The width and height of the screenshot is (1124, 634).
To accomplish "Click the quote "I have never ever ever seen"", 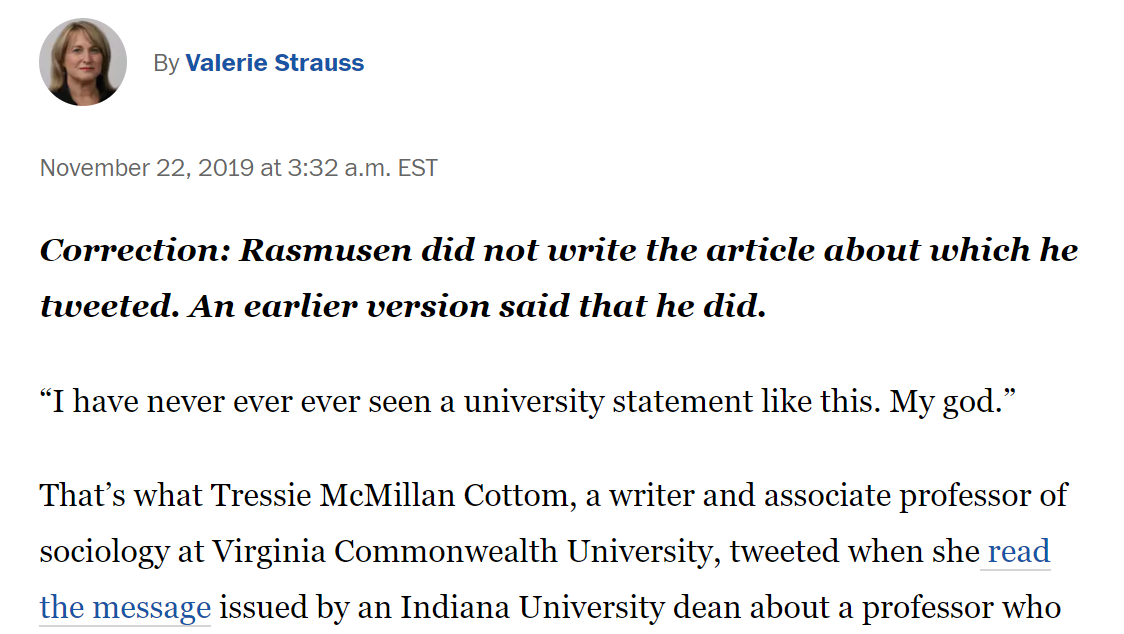I will tap(235, 402).
